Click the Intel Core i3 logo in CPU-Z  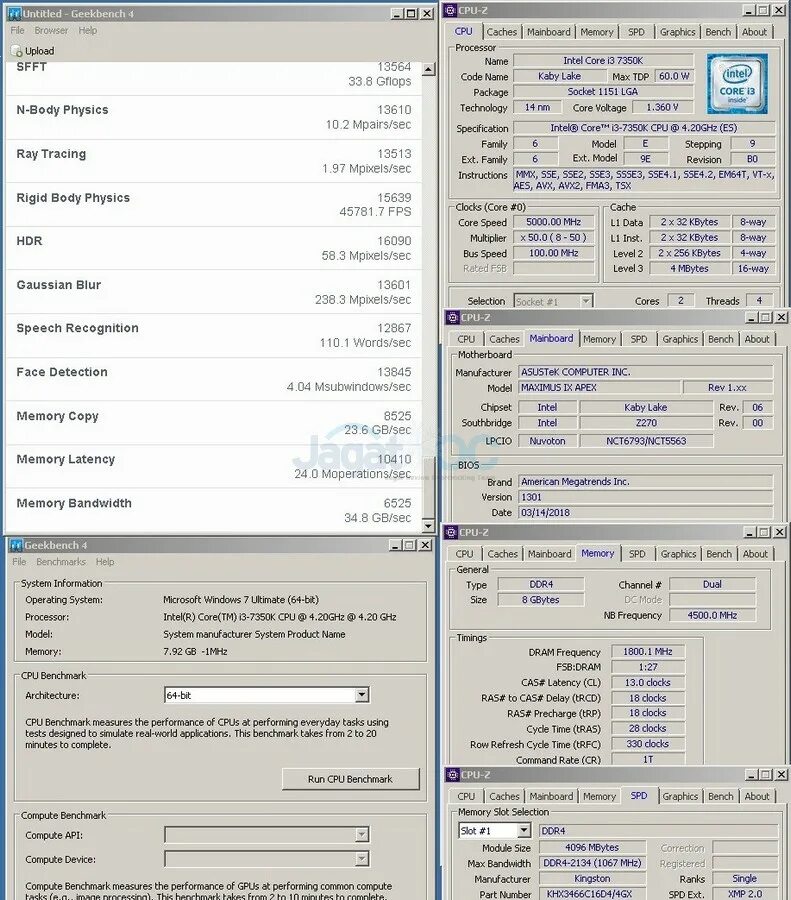tap(737, 84)
